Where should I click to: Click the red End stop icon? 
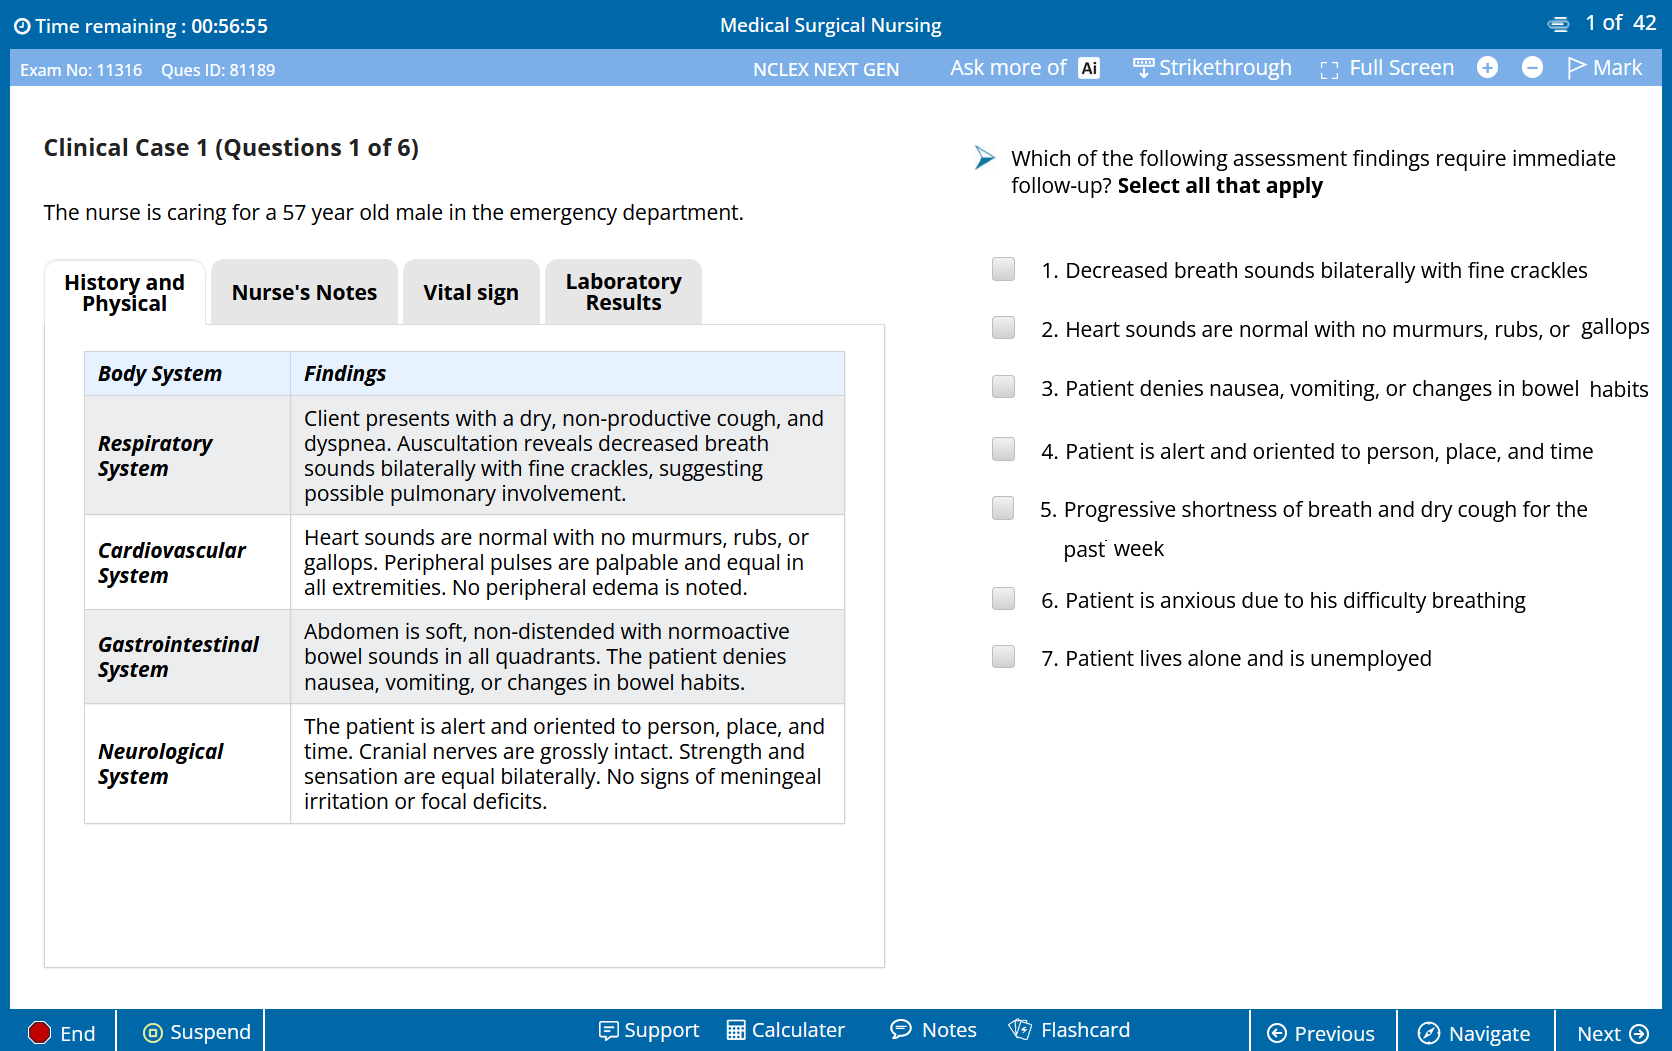tap(39, 1032)
